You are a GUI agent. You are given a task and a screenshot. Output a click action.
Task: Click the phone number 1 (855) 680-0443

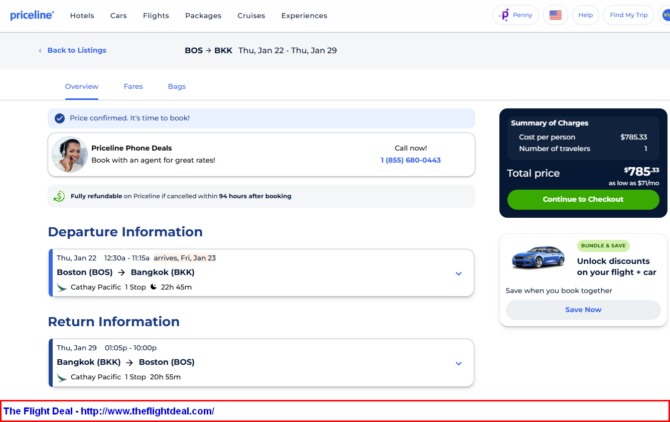tap(410, 160)
